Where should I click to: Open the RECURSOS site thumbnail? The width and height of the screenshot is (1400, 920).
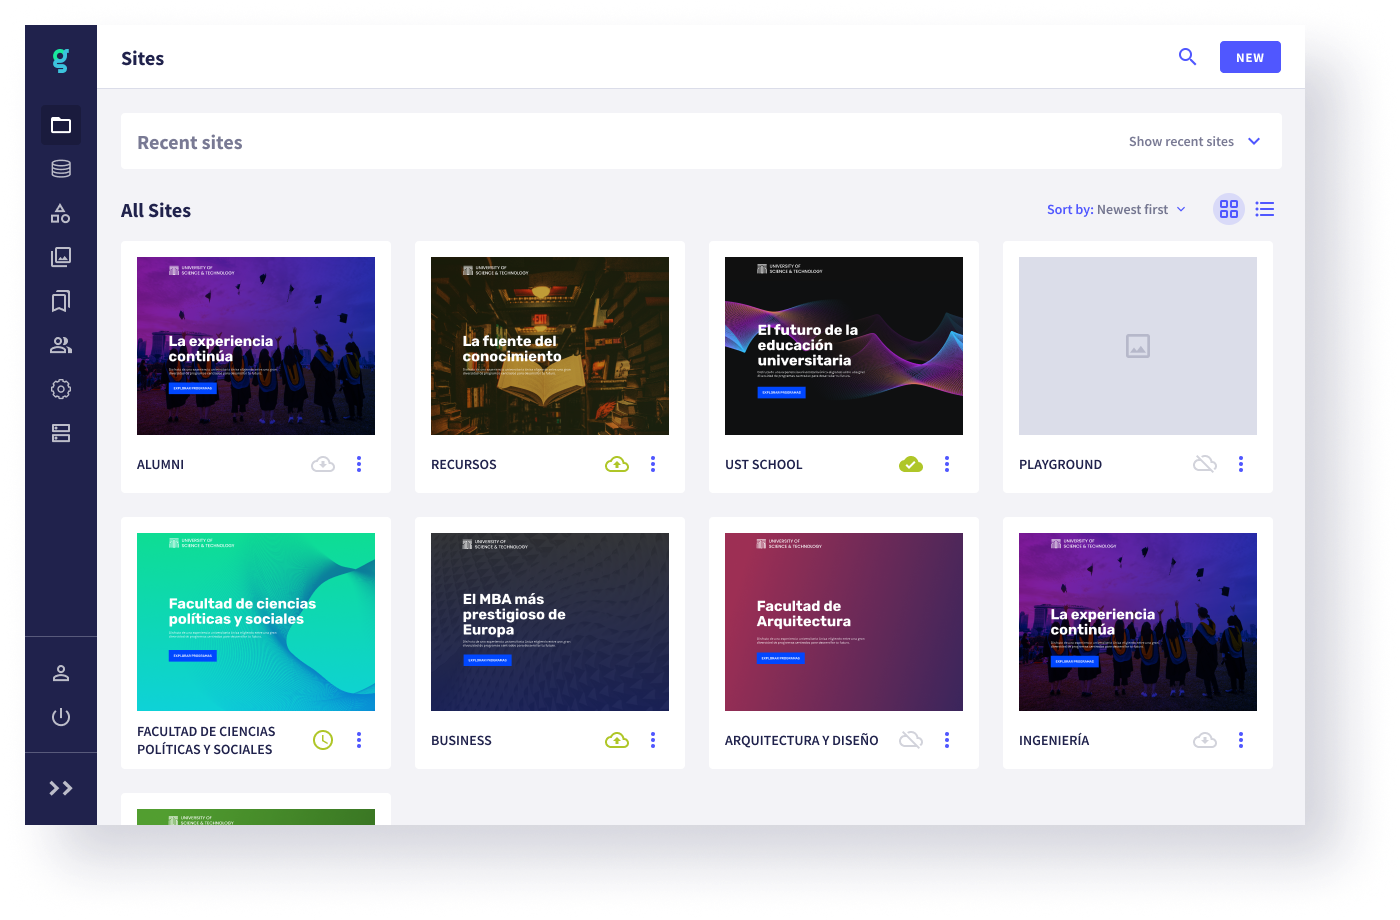click(550, 346)
